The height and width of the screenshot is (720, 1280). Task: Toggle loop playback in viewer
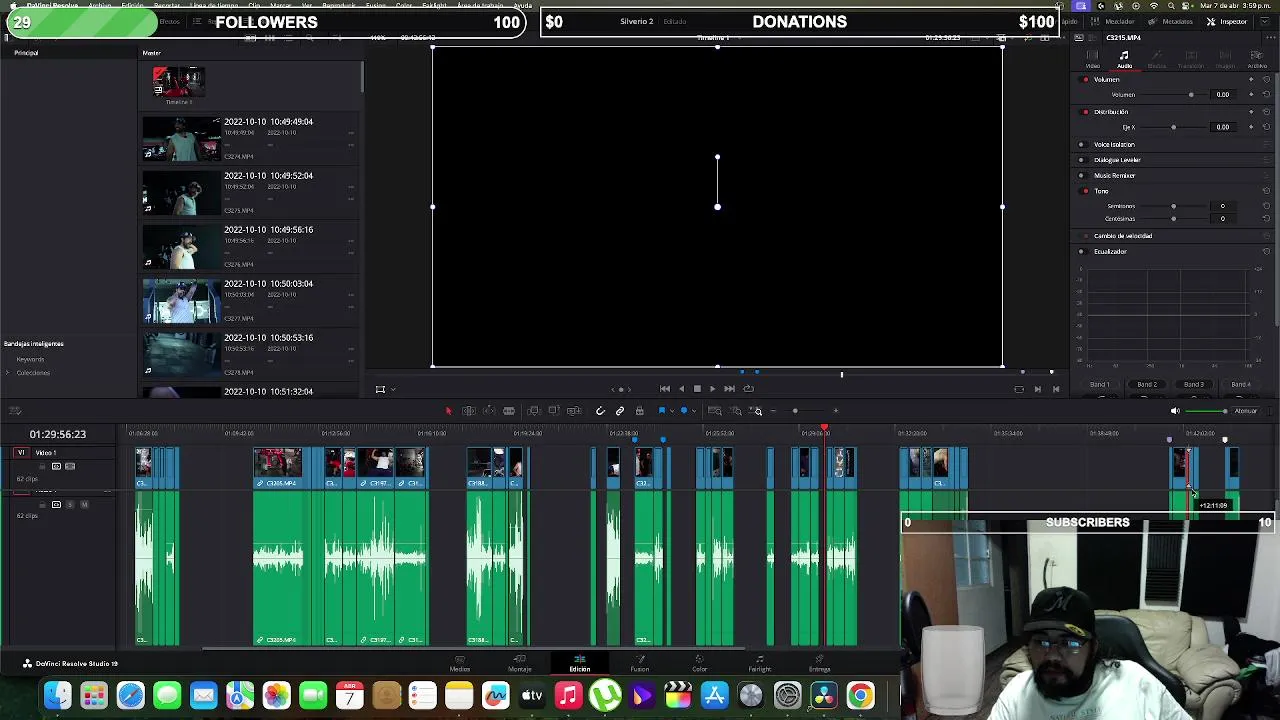coord(748,389)
